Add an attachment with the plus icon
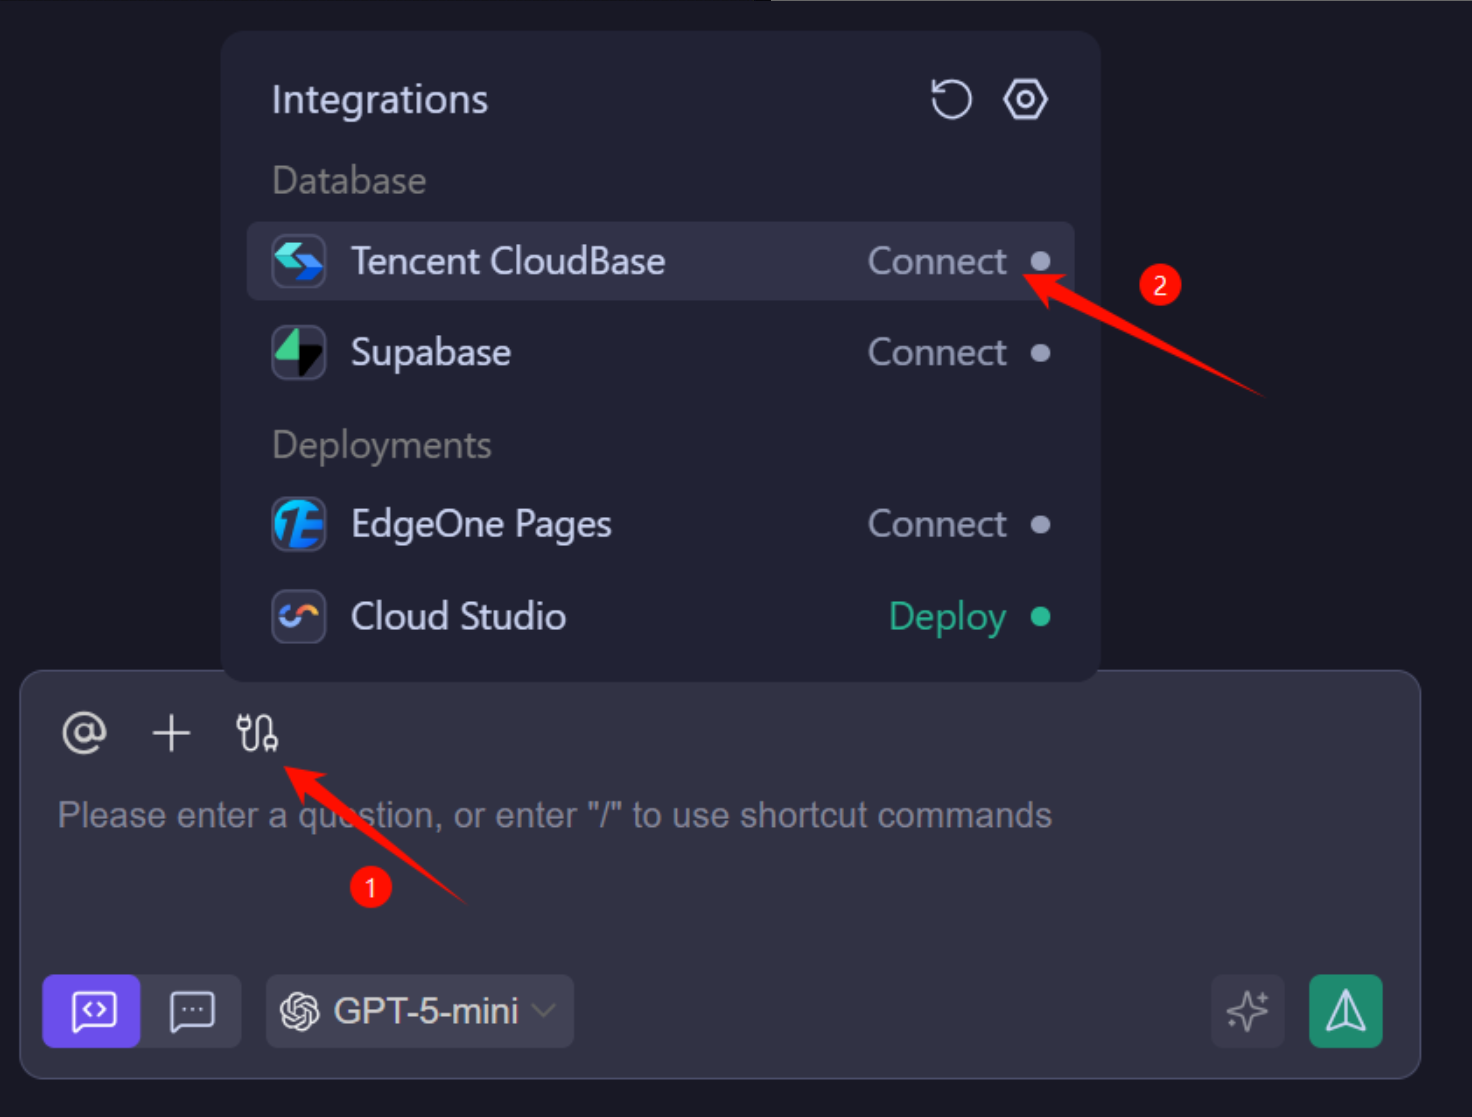This screenshot has height=1117, width=1472. tap(171, 733)
